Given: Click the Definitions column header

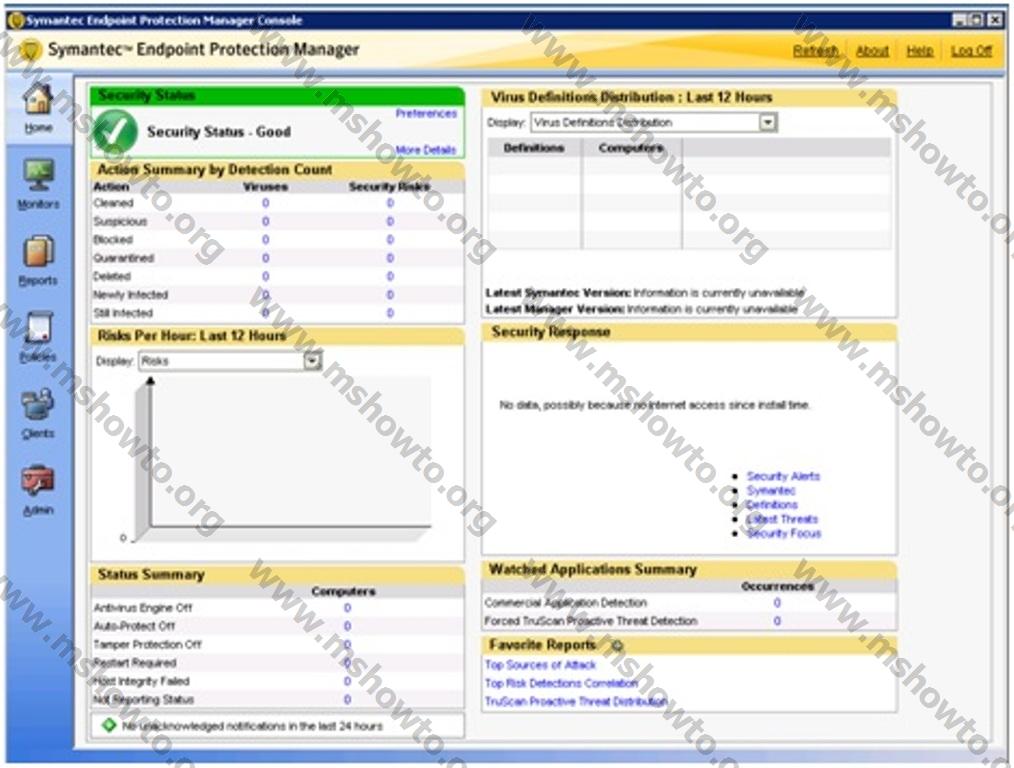Looking at the screenshot, I should click(x=534, y=148).
